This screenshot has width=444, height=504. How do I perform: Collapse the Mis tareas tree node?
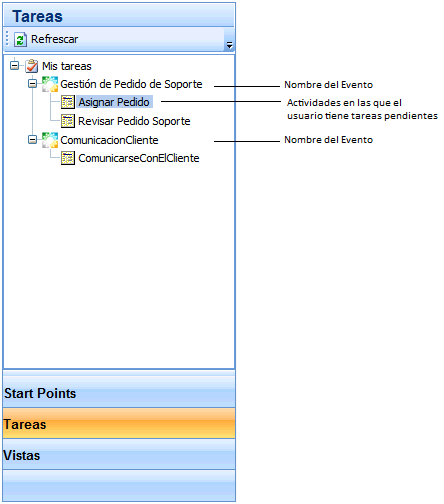[14, 65]
